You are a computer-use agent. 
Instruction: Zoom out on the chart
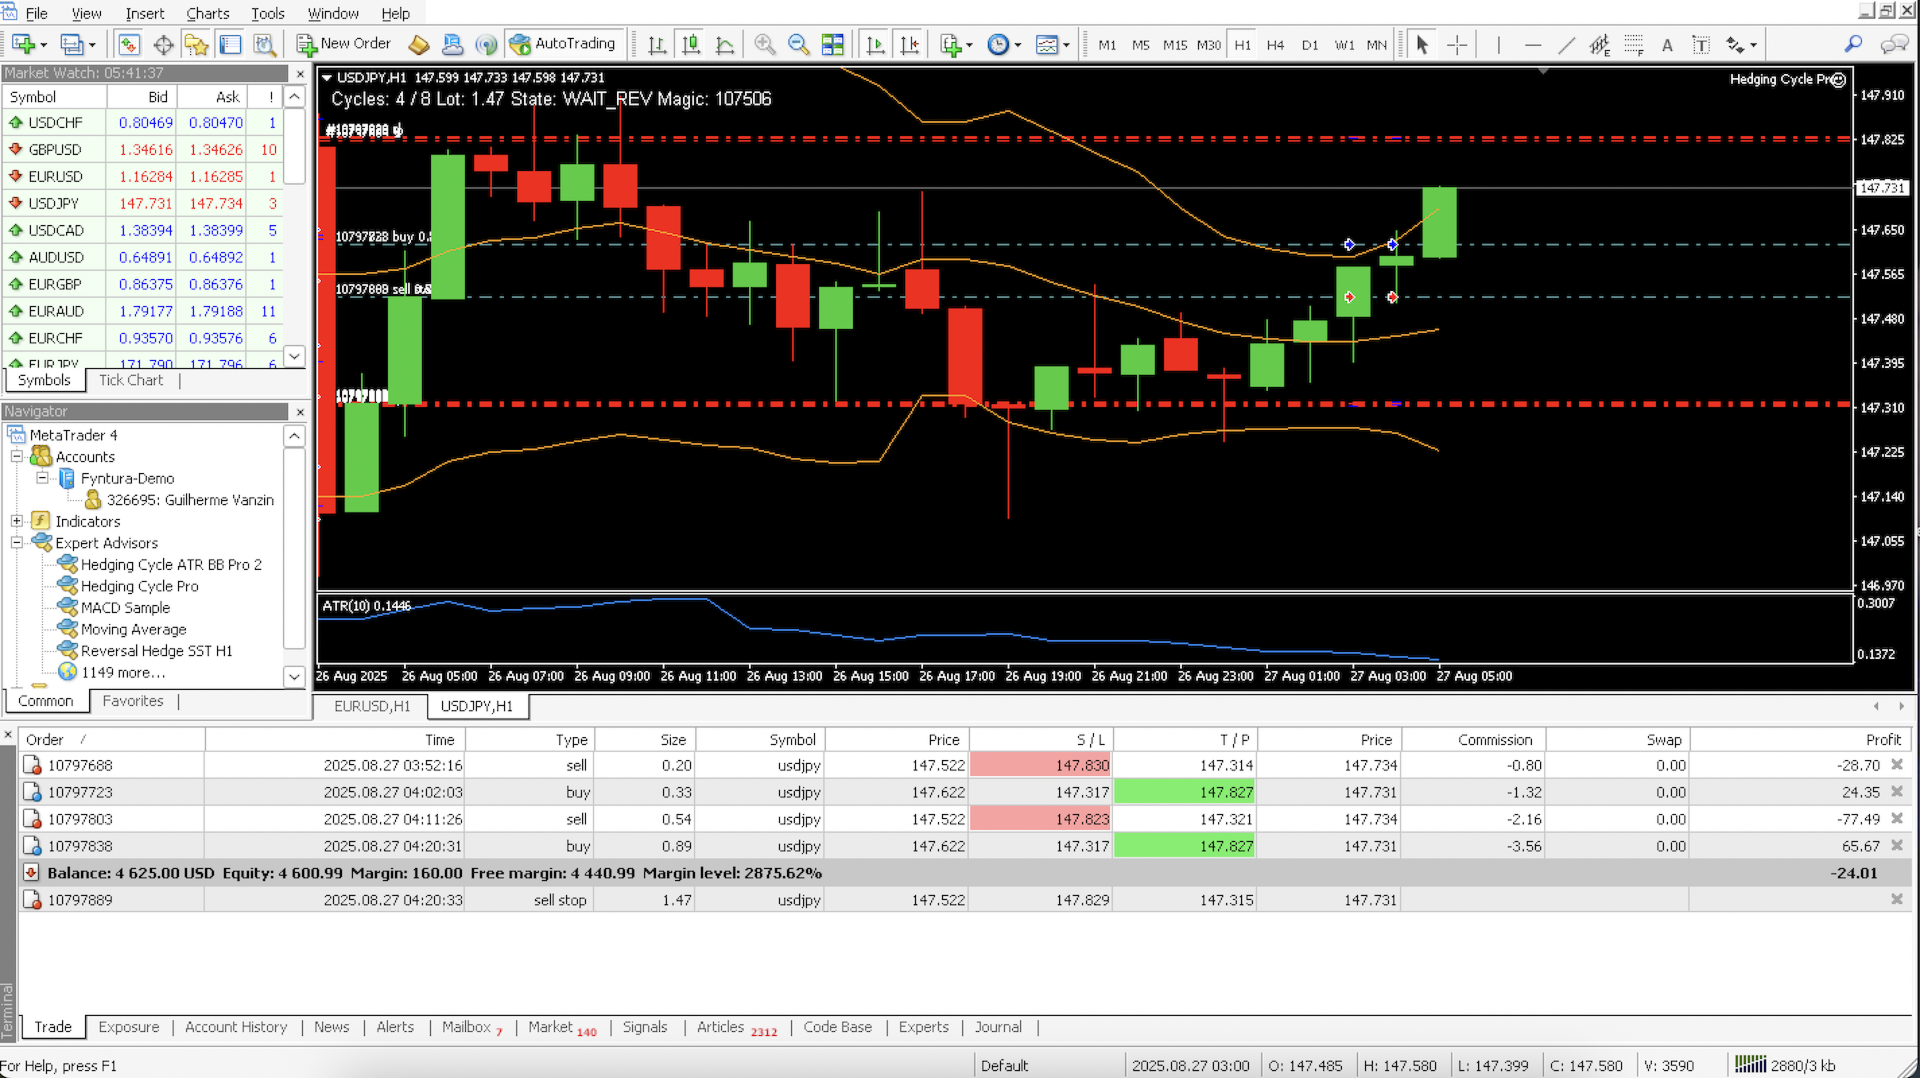pos(798,44)
